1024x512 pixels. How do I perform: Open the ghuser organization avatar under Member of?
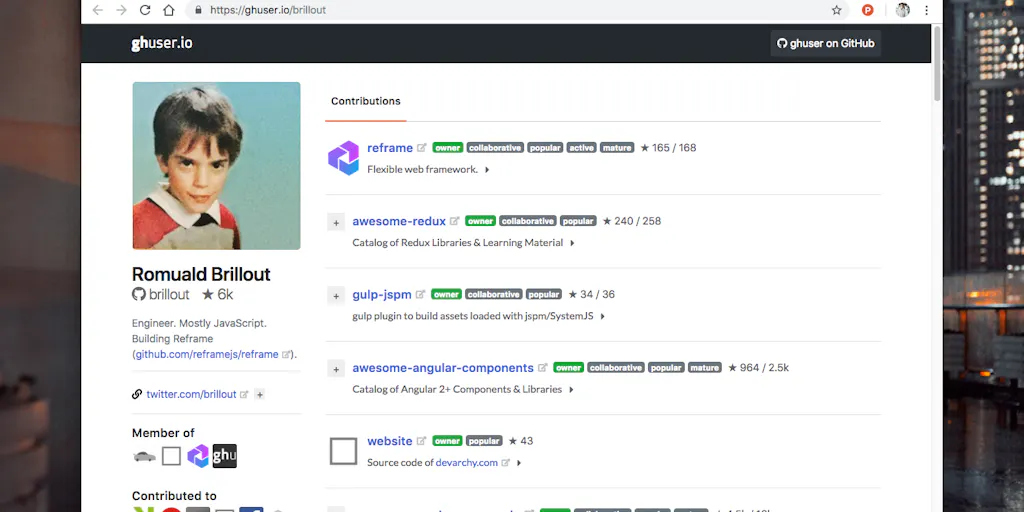tap(225, 456)
